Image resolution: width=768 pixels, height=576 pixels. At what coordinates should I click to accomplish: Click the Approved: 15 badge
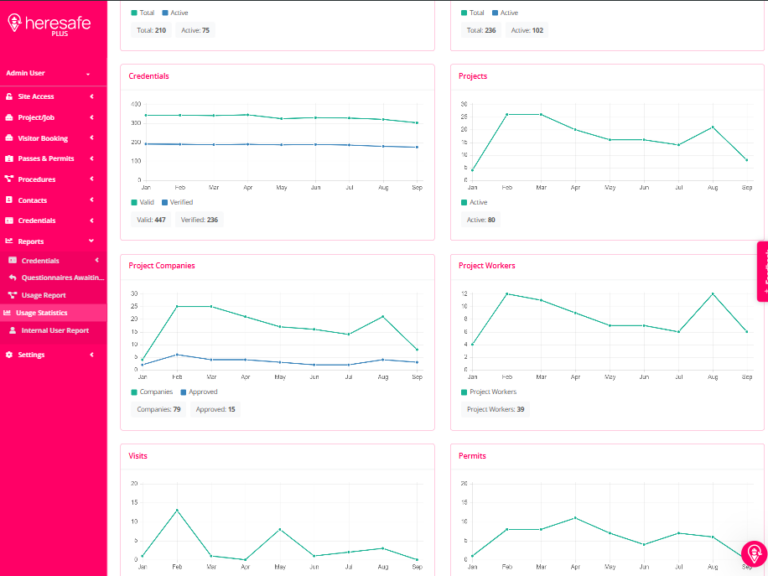[x=215, y=409]
